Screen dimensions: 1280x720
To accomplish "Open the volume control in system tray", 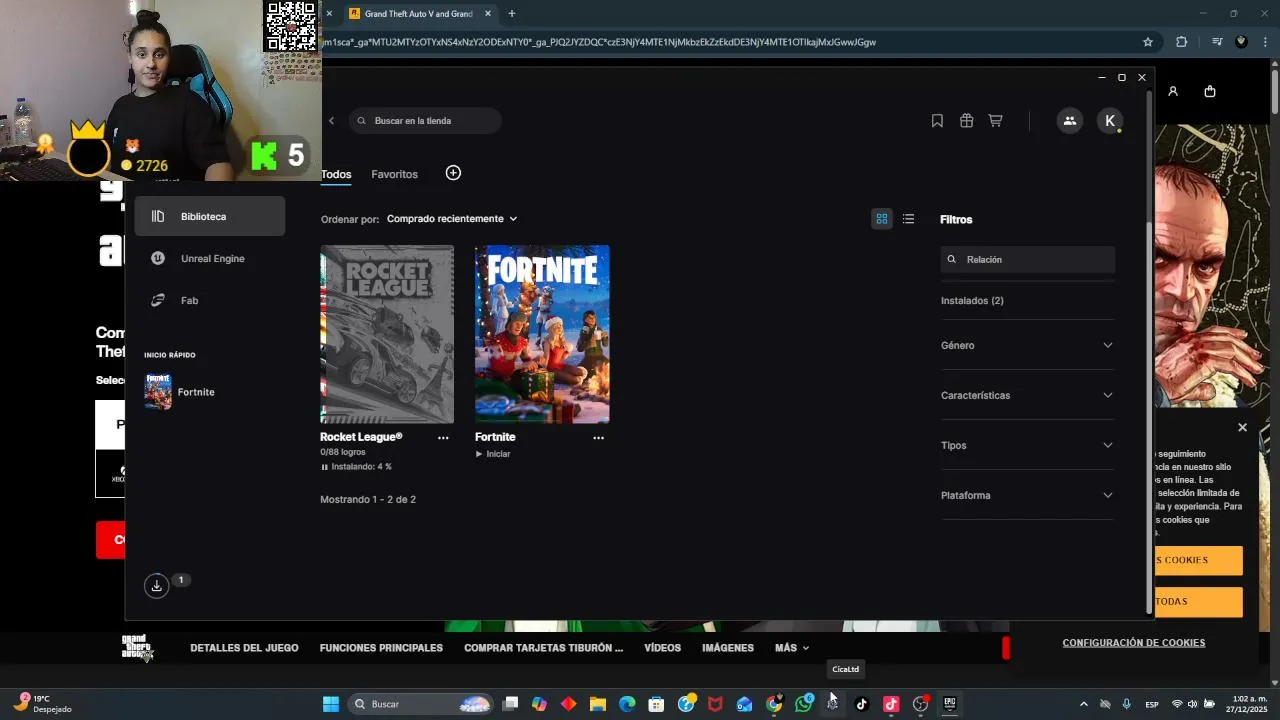I will [x=1192, y=704].
